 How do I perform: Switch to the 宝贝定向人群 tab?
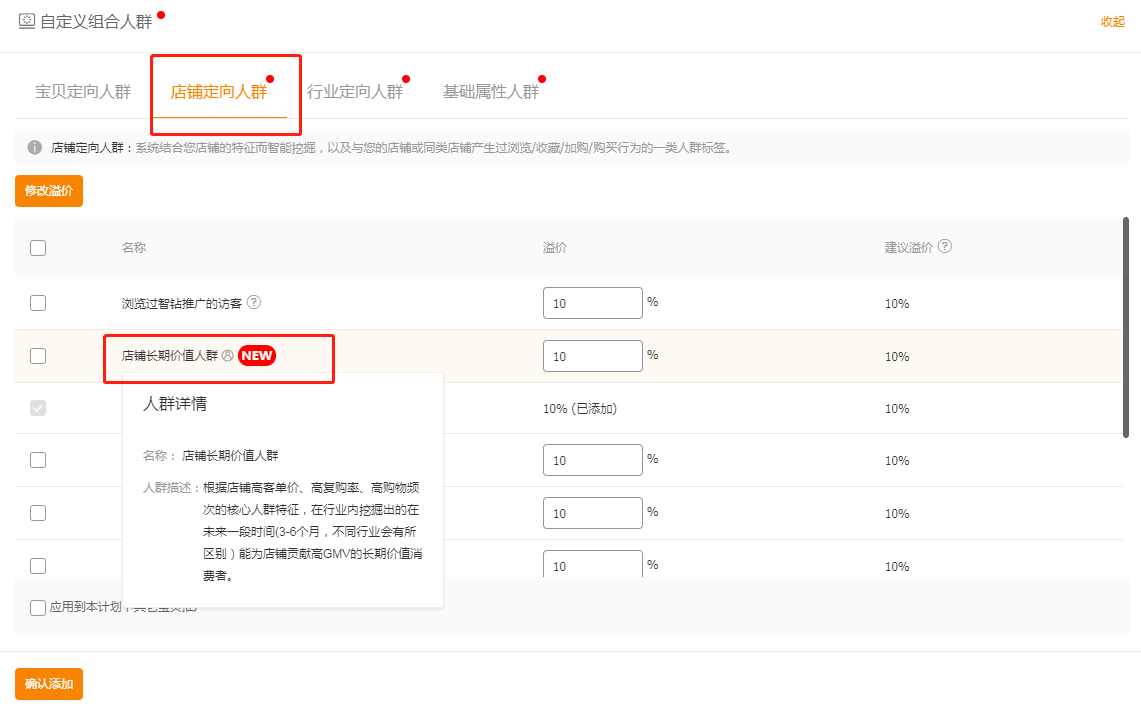[x=83, y=92]
